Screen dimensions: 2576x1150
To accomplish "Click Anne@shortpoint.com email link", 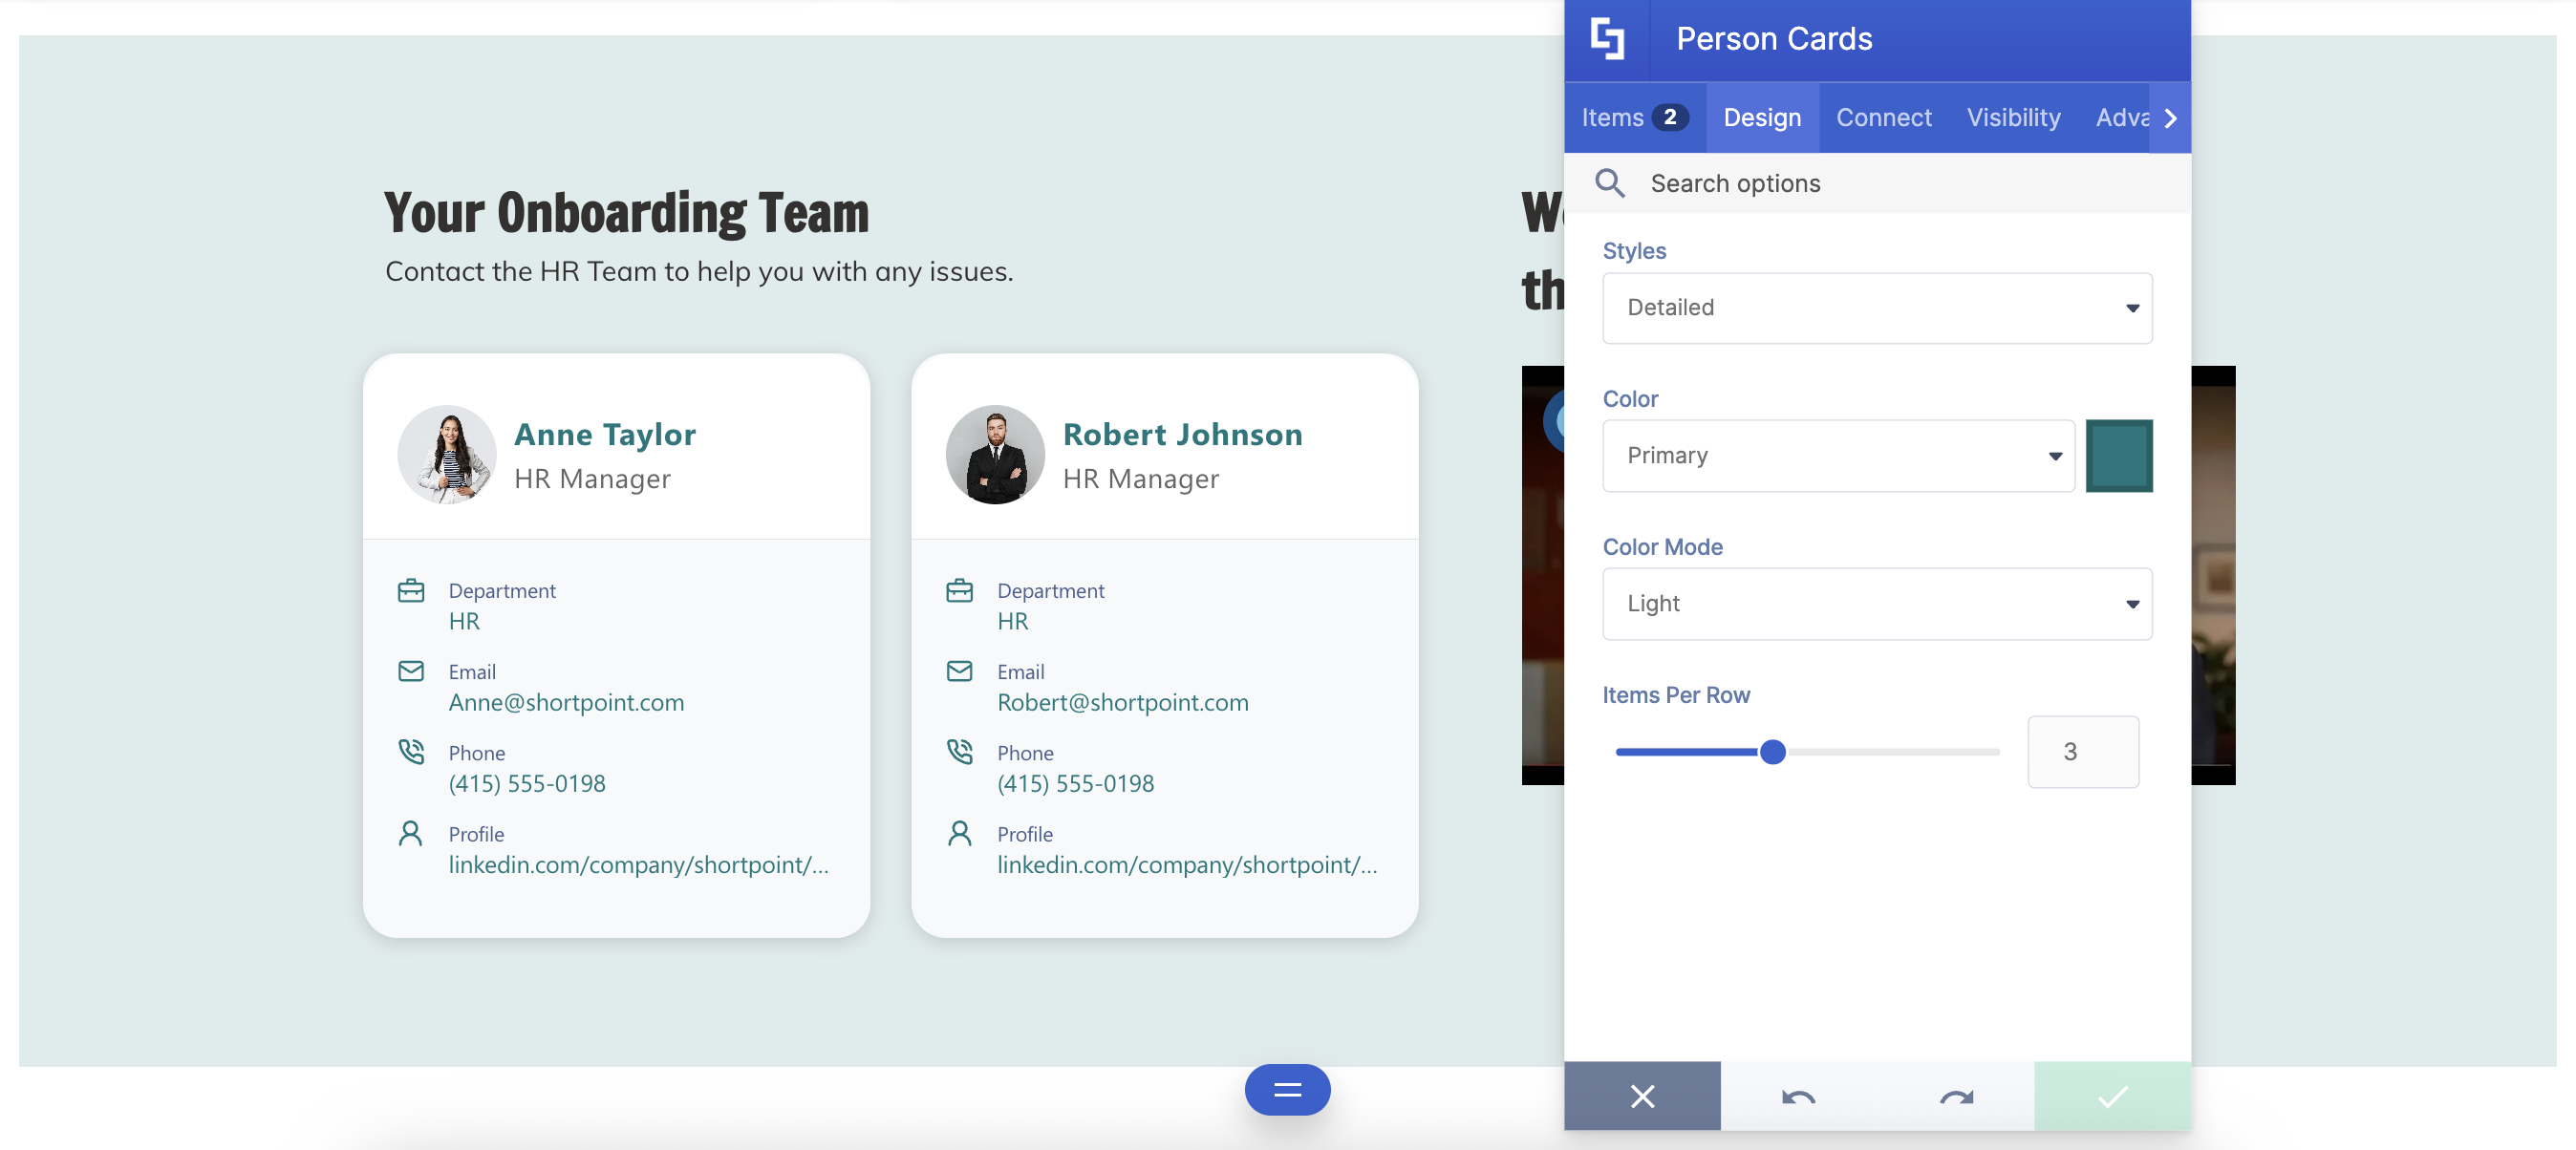I will [x=566, y=702].
